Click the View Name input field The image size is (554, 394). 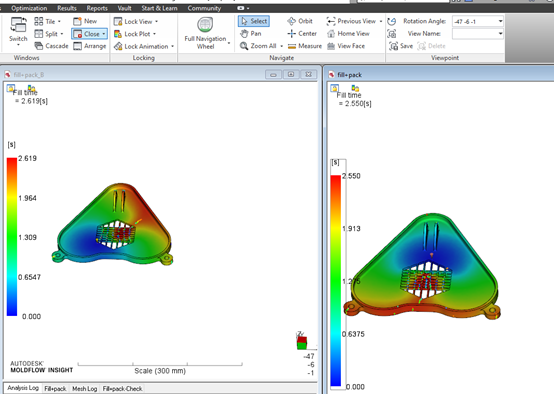[x=475, y=34]
